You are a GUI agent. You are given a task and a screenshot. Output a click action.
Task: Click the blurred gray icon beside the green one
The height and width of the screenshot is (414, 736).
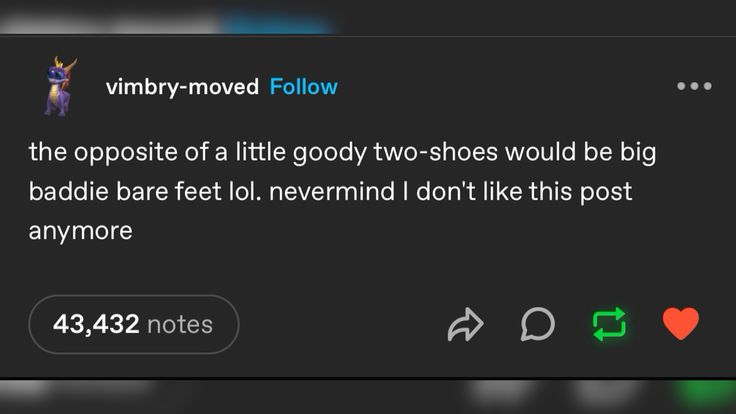[x=604, y=393]
